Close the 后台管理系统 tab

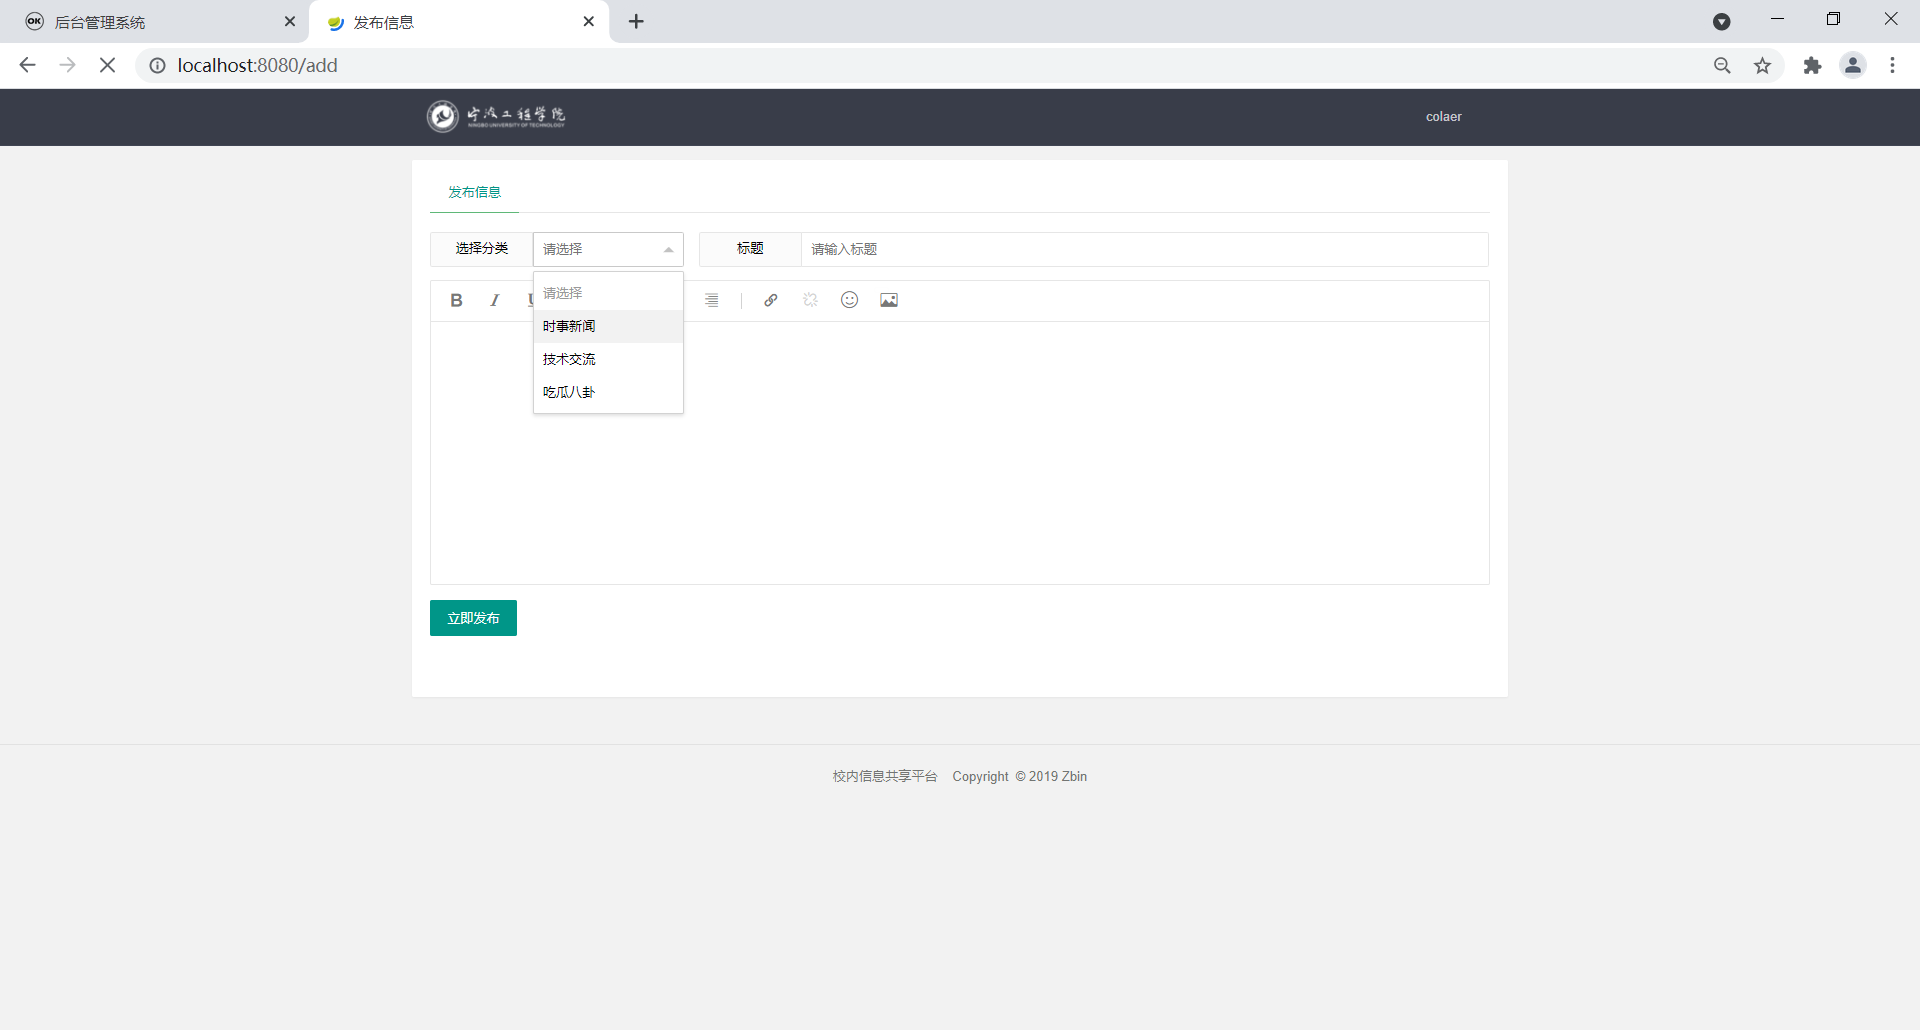click(x=290, y=21)
